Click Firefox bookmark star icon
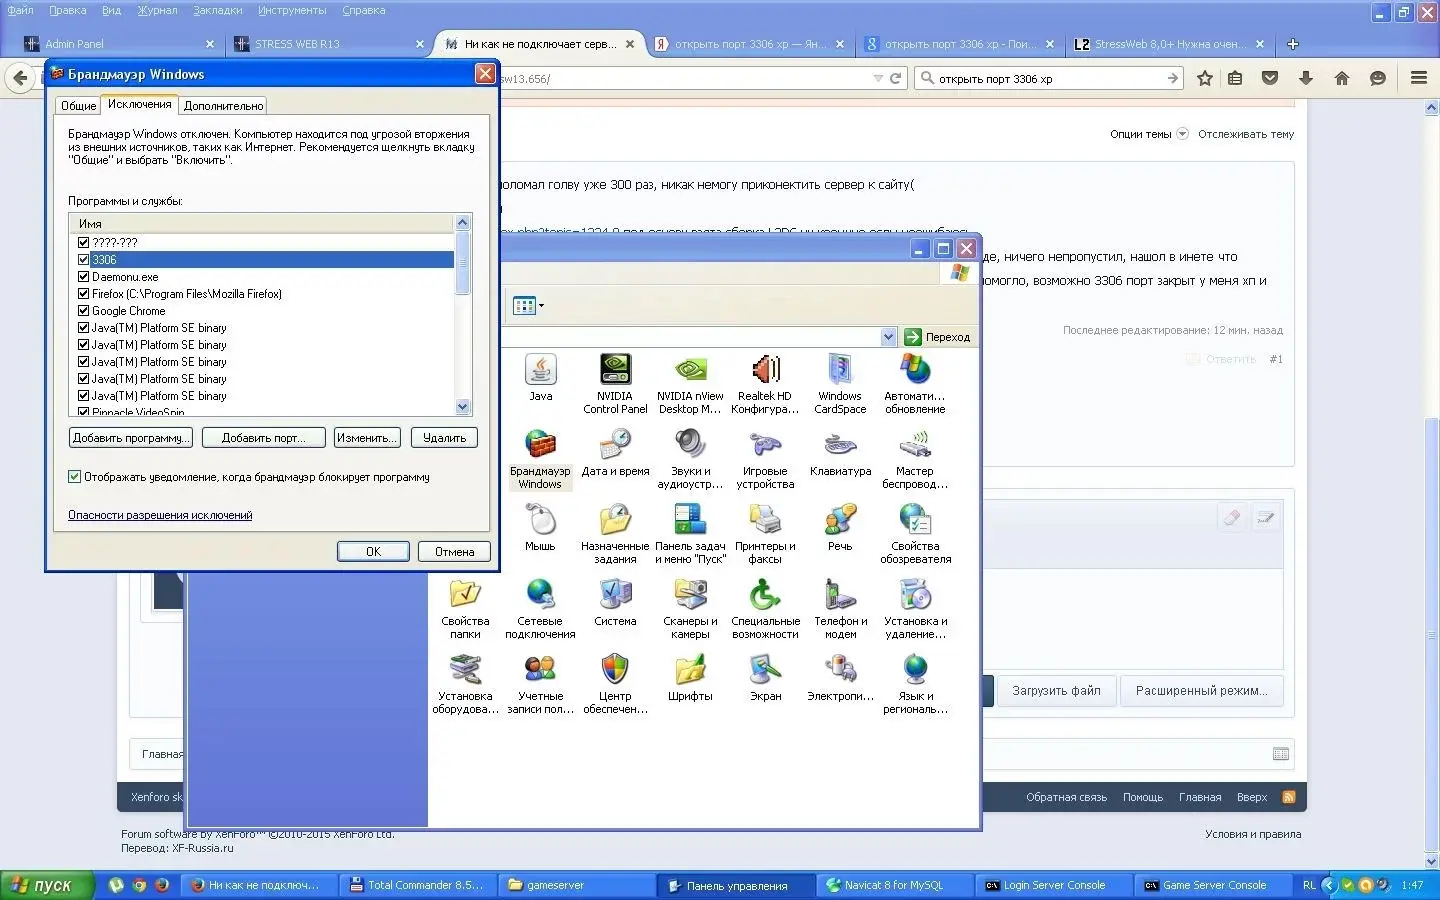 tap(1205, 78)
